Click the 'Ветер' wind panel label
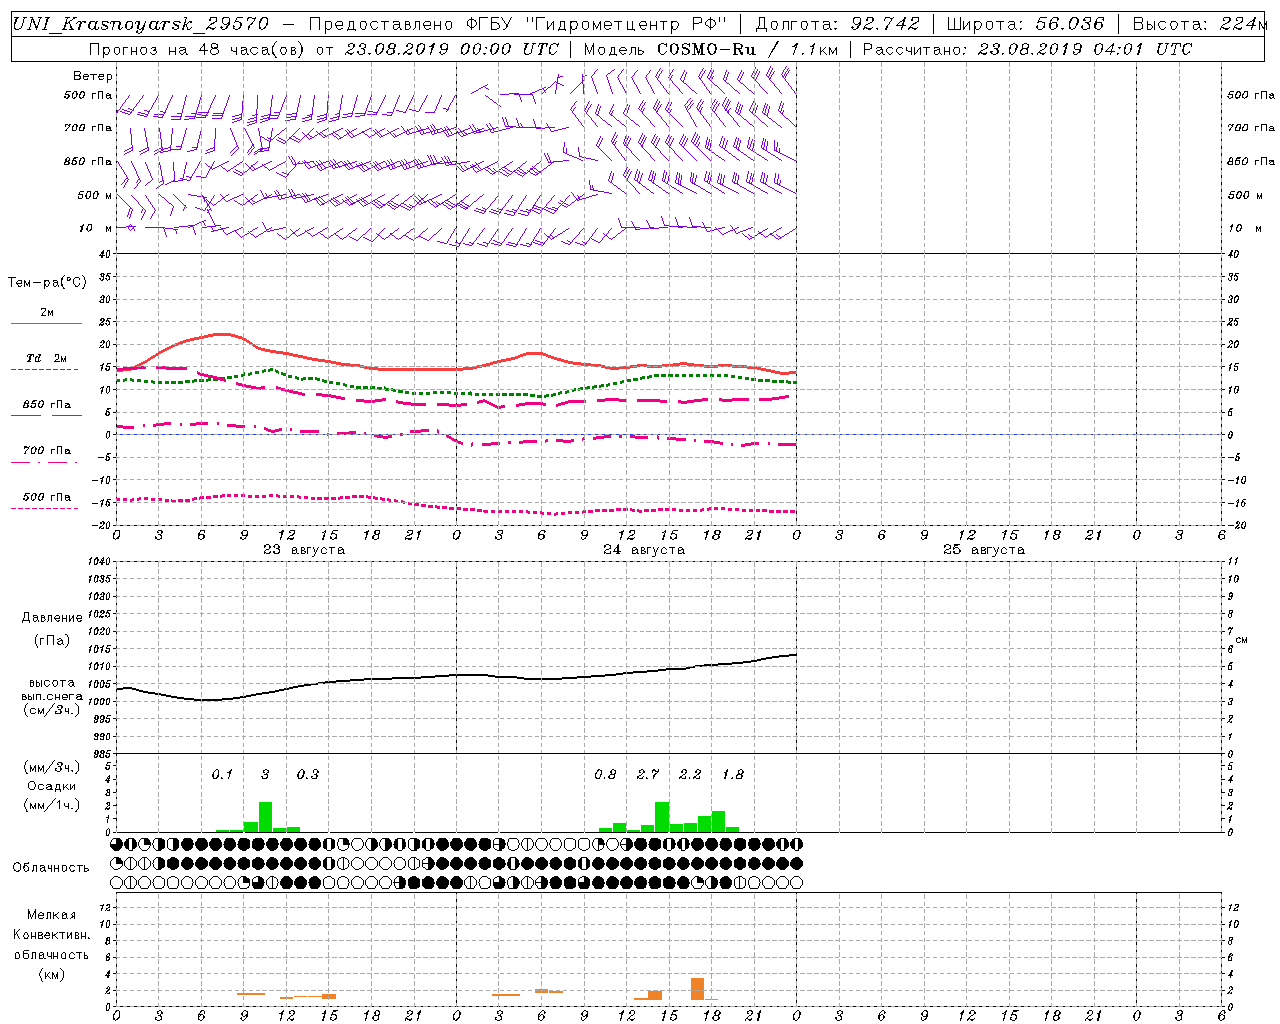1280x1024 pixels. (x=93, y=76)
